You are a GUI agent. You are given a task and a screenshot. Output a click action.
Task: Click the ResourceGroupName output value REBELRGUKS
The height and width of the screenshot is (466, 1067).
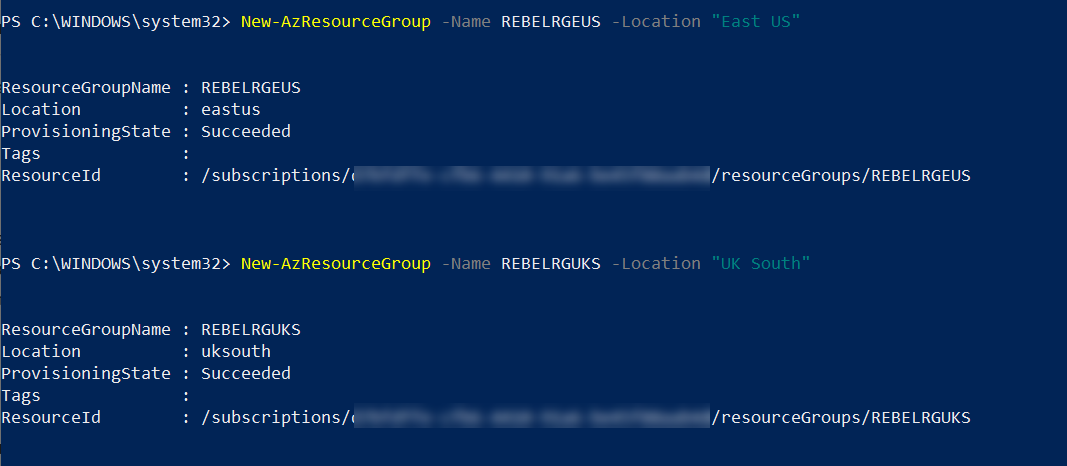[x=250, y=329]
